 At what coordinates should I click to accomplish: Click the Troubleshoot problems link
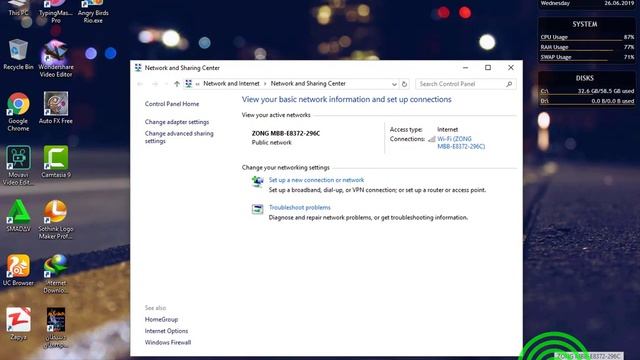[300, 207]
